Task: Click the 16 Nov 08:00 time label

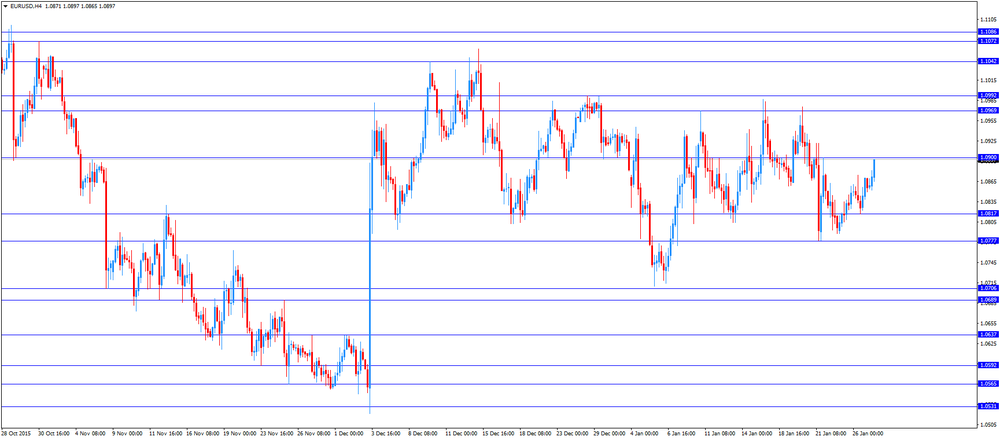Action: point(203,433)
